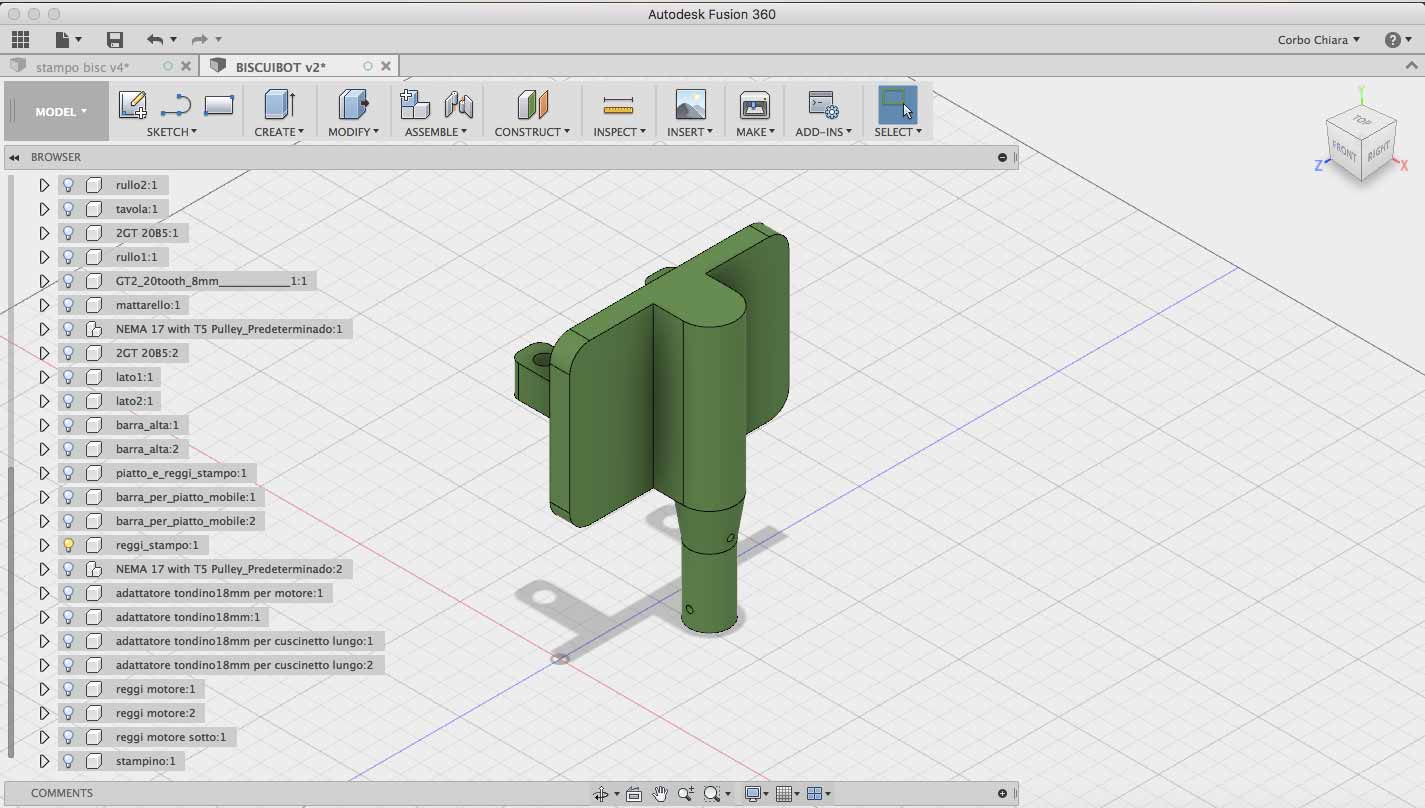
Task: Expand the barra_per_piatto_mobile:1 node
Action: click(x=44, y=497)
